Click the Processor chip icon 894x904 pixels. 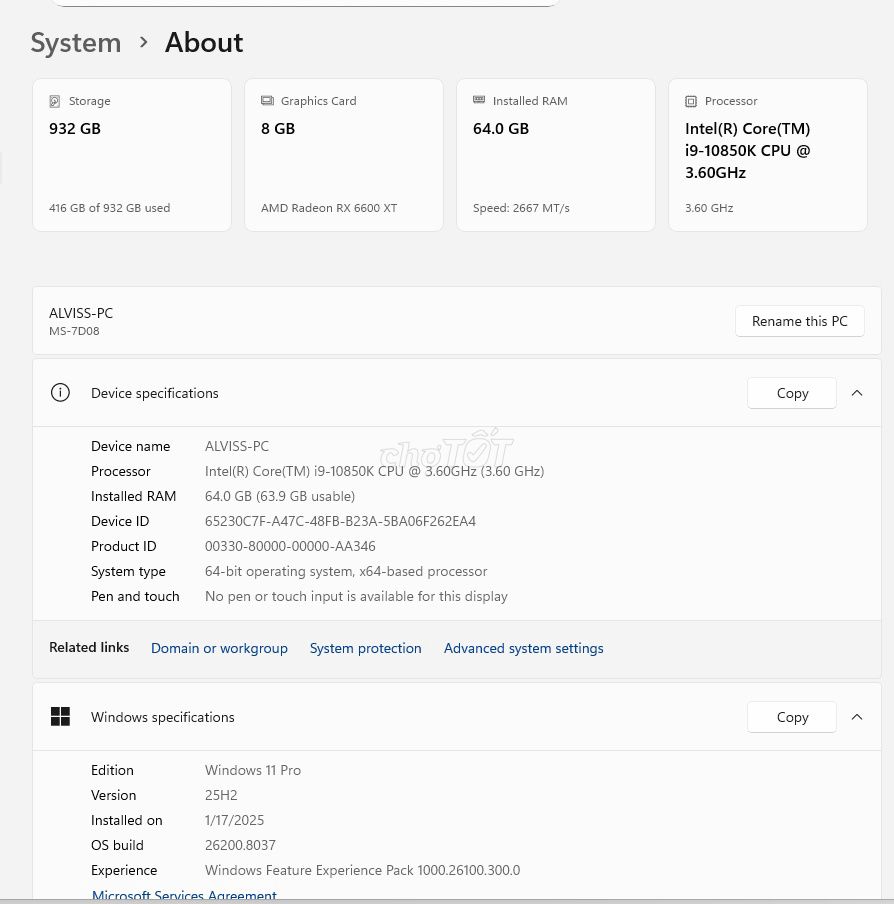point(691,101)
